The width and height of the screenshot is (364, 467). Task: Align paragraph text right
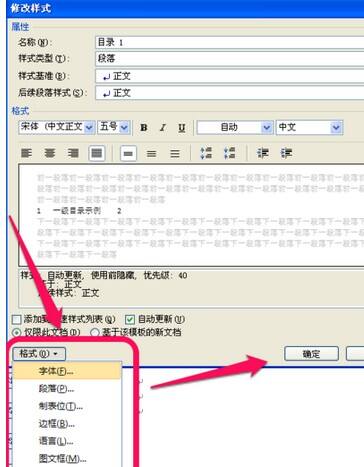point(73,153)
